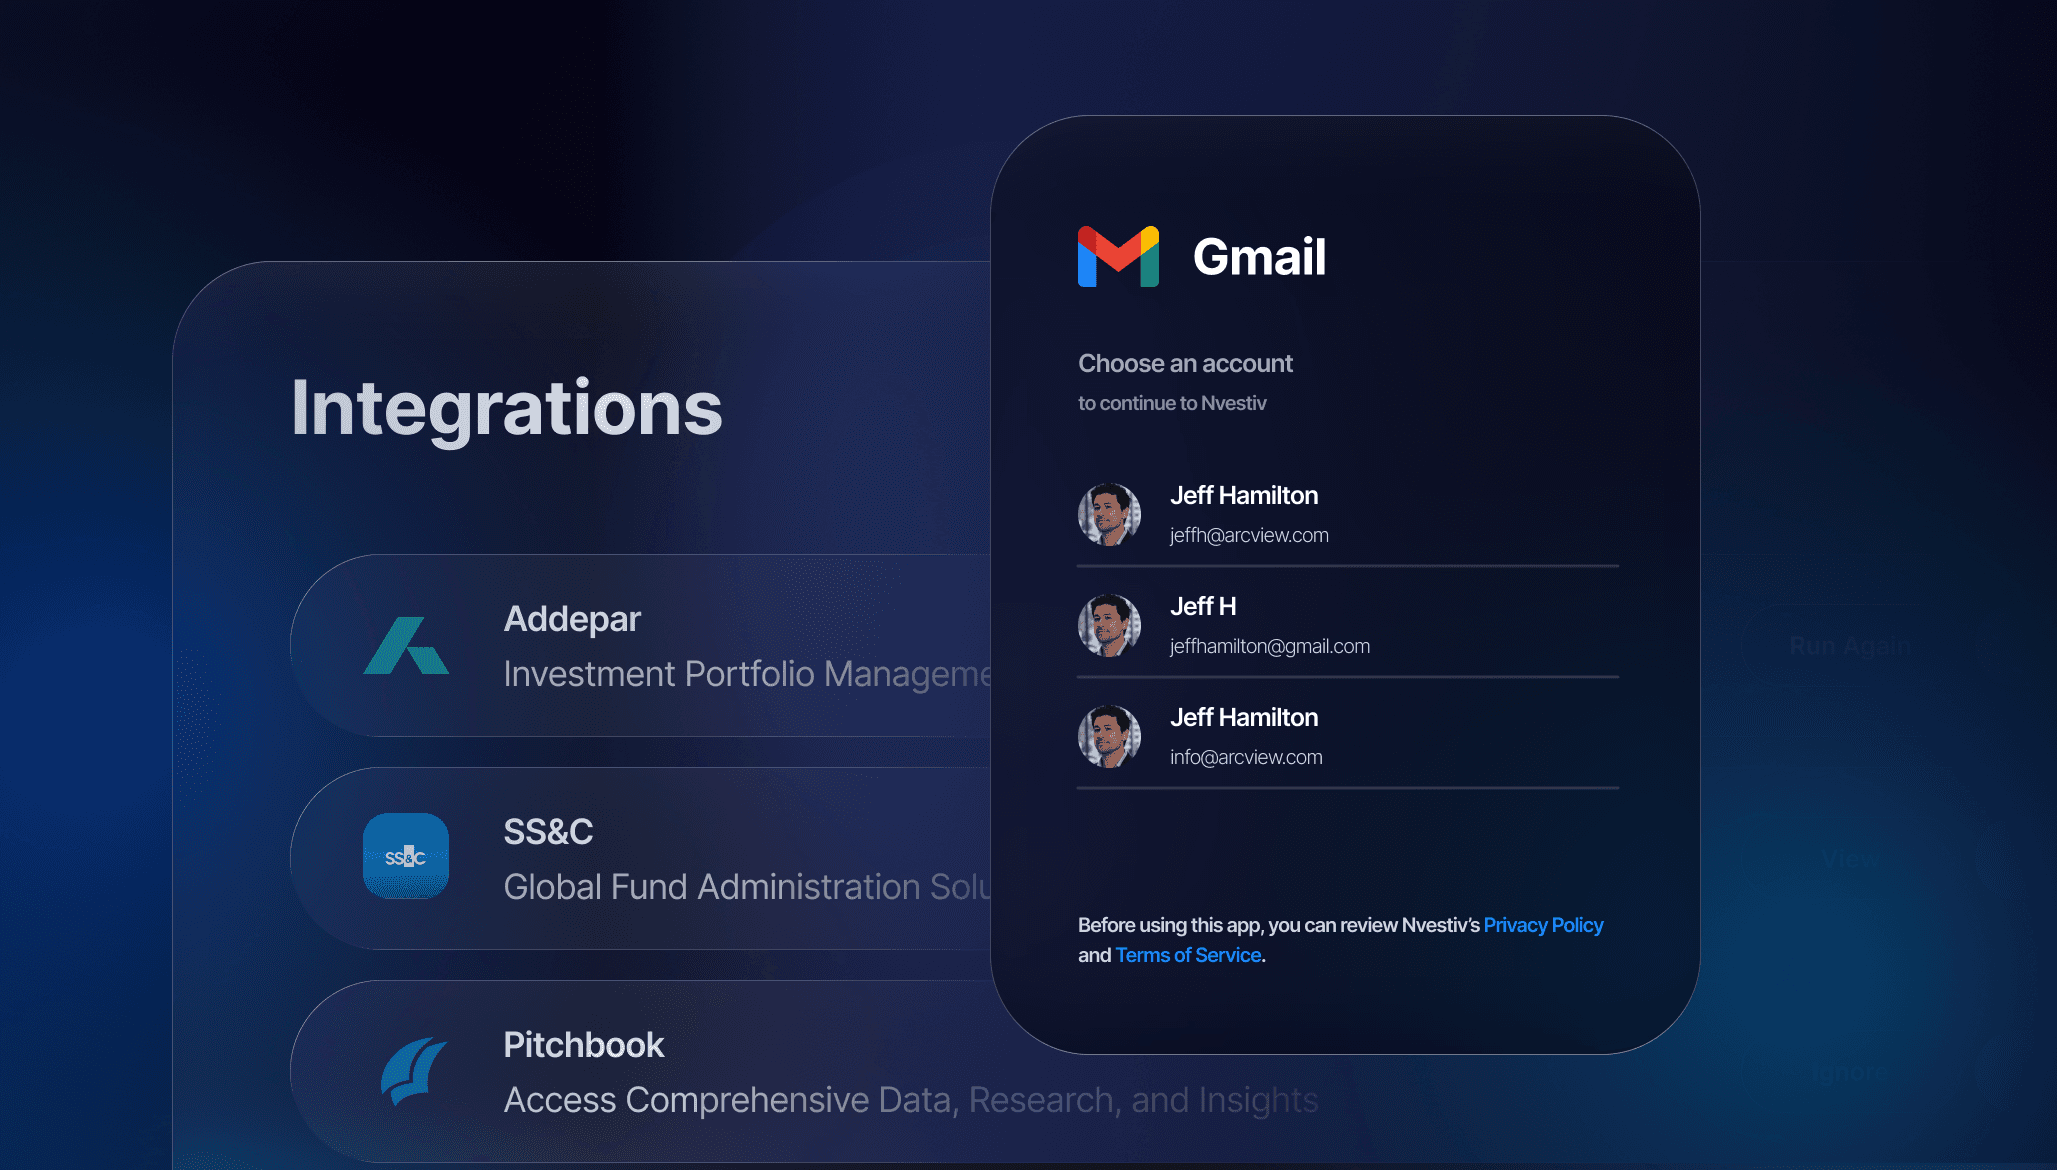The image size is (2057, 1170).
Task: Select the Pitchbook integration title
Action: tap(584, 1045)
